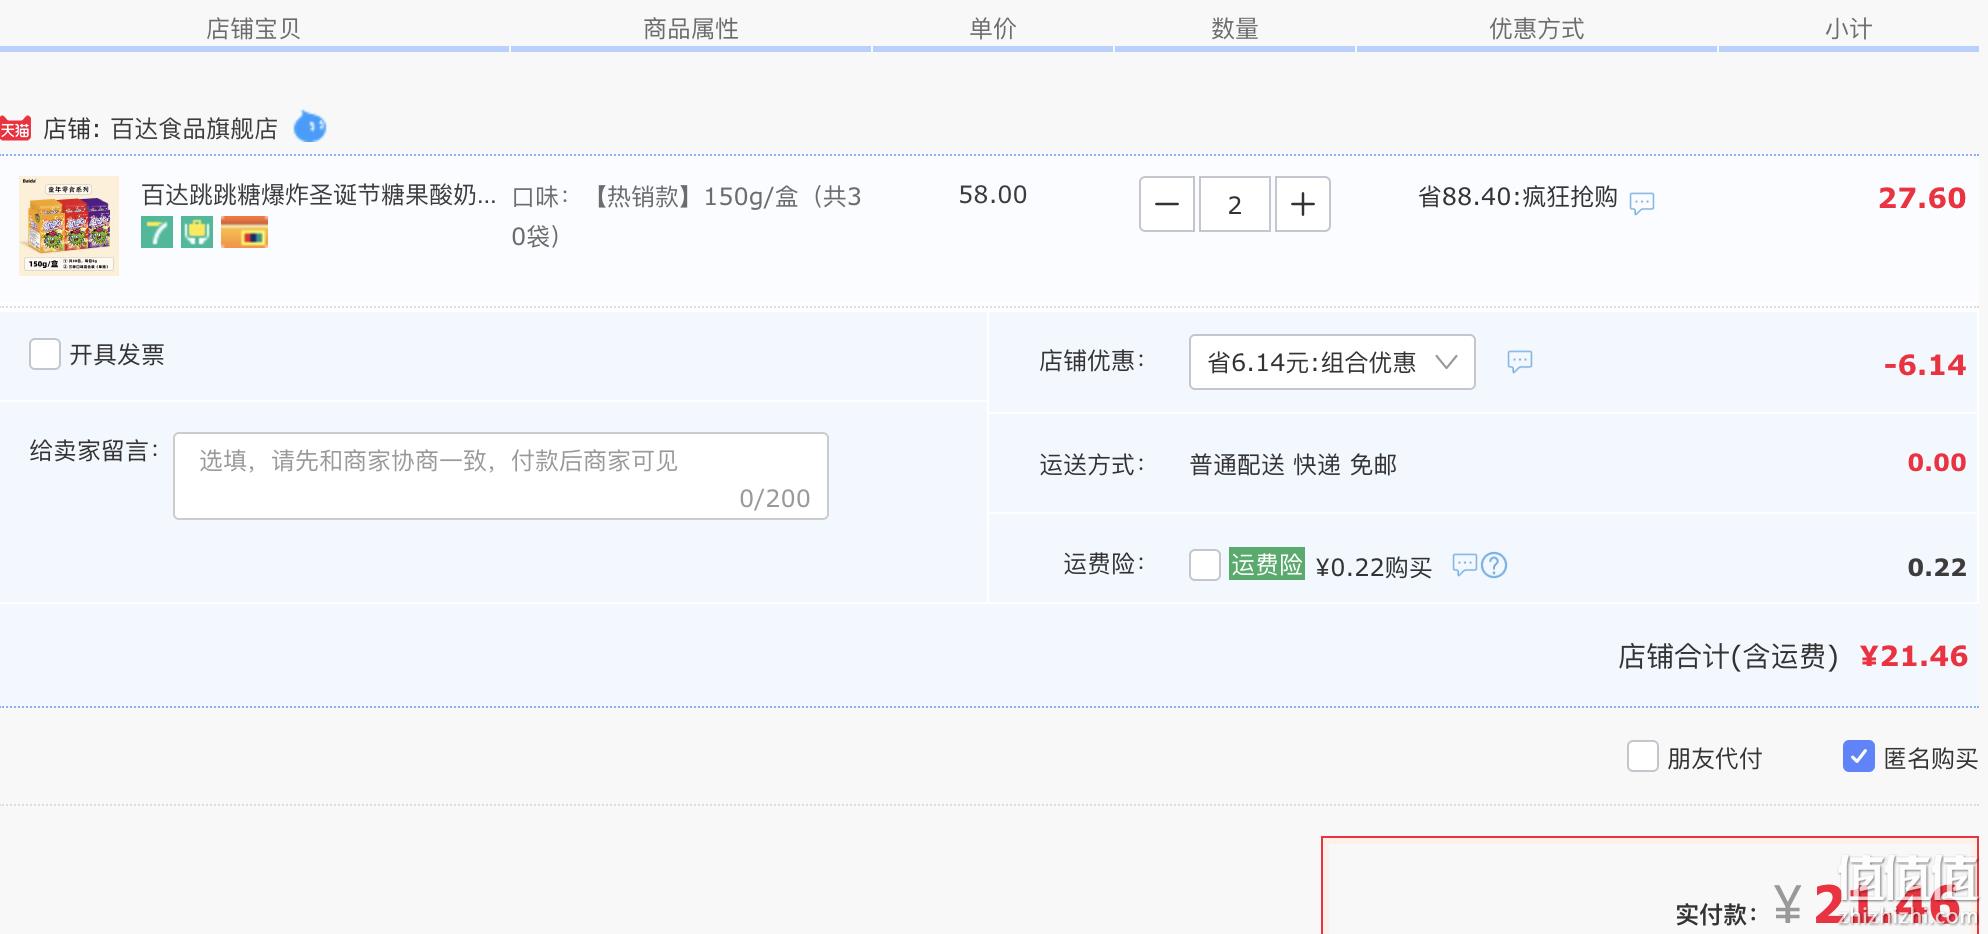Decrease quantity with the minus button
This screenshot has height=934, width=1988.
(x=1167, y=204)
